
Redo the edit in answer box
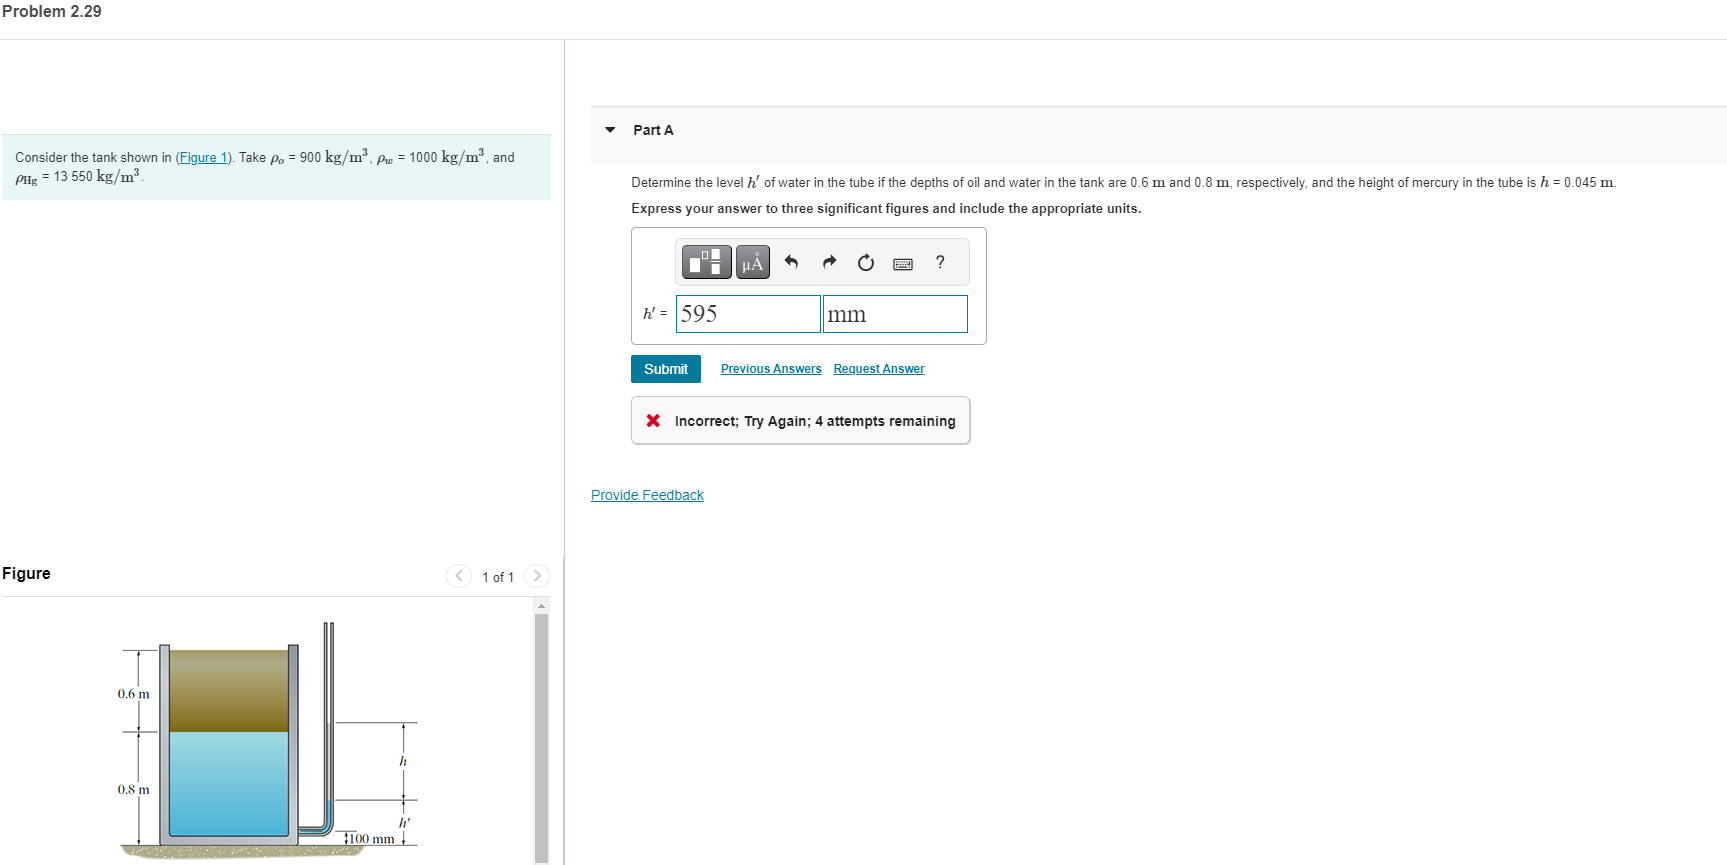click(x=829, y=262)
